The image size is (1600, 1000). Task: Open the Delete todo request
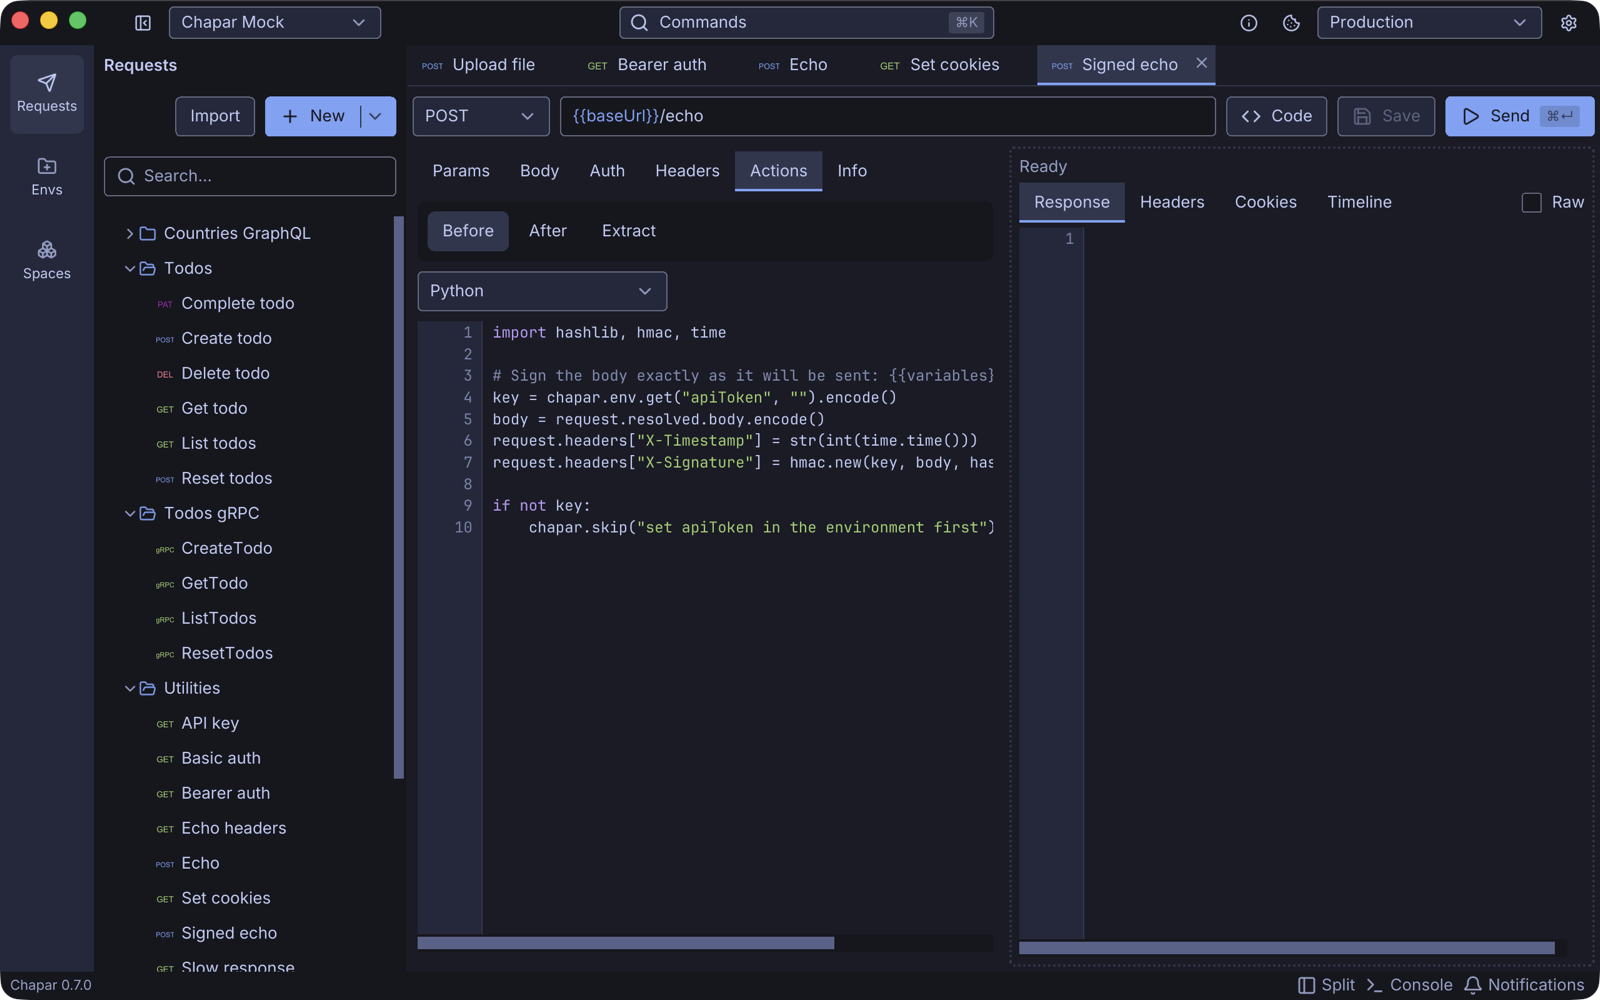click(226, 373)
